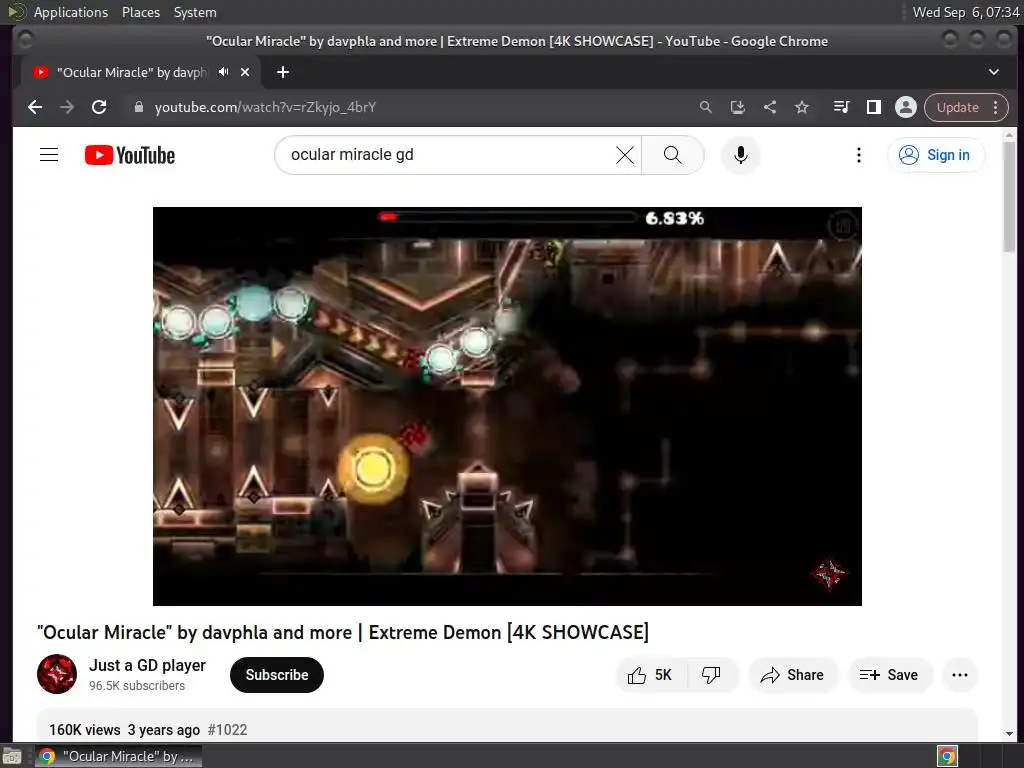Click the video title text
The width and height of the screenshot is (1024, 768).
pos(343,632)
